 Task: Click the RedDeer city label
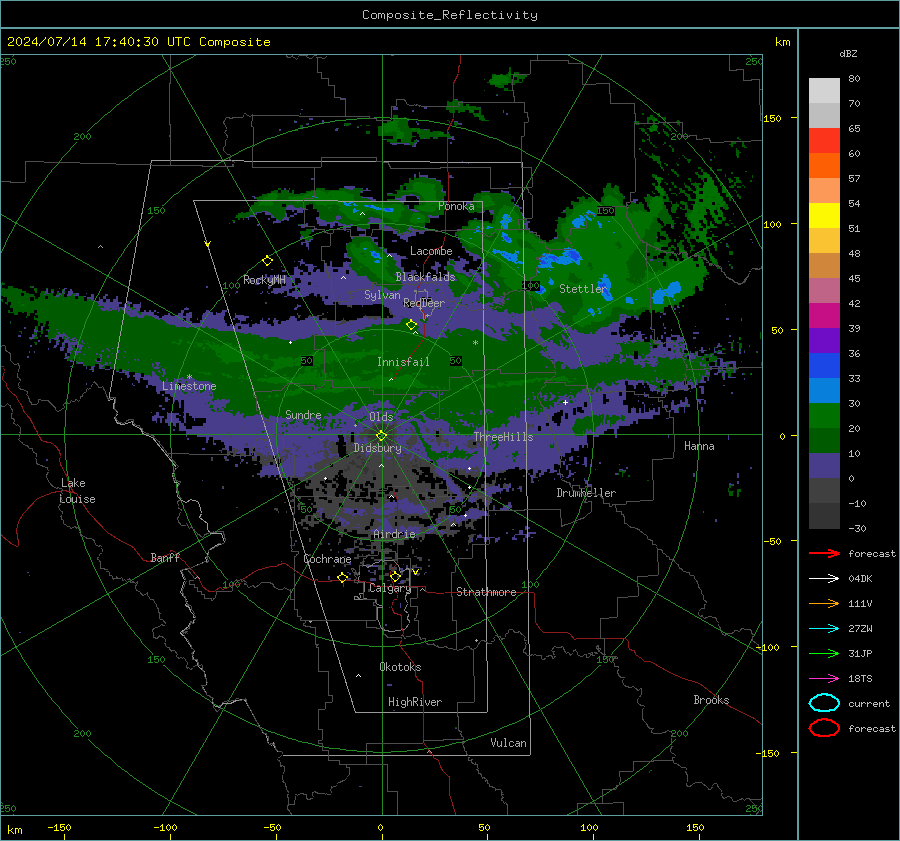click(x=424, y=303)
